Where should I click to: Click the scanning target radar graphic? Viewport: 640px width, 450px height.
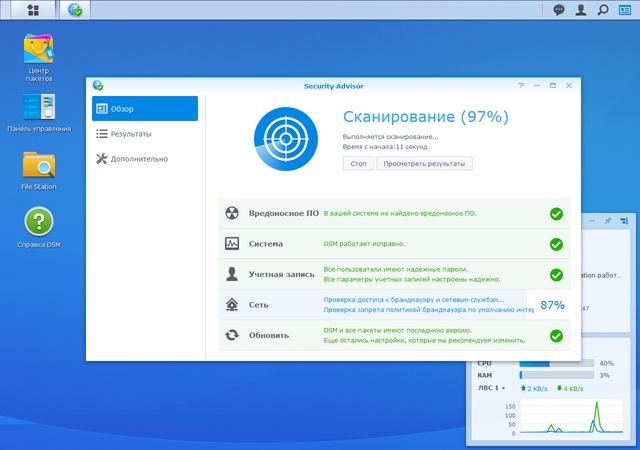click(x=286, y=139)
